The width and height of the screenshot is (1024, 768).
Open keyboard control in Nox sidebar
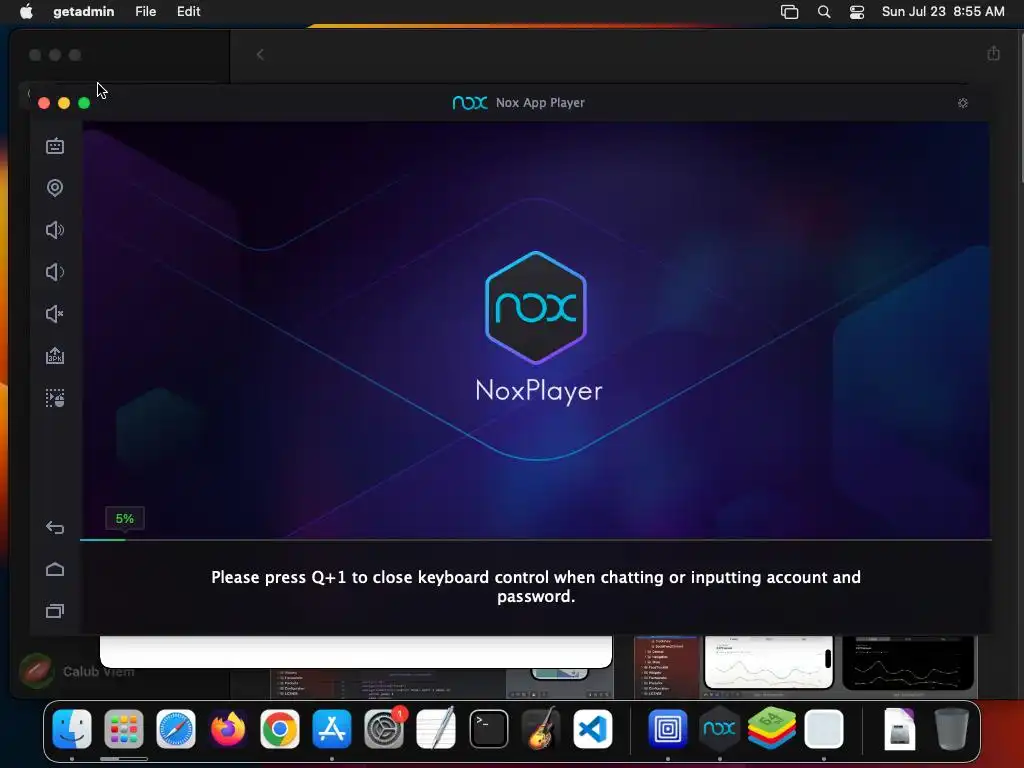(55, 146)
